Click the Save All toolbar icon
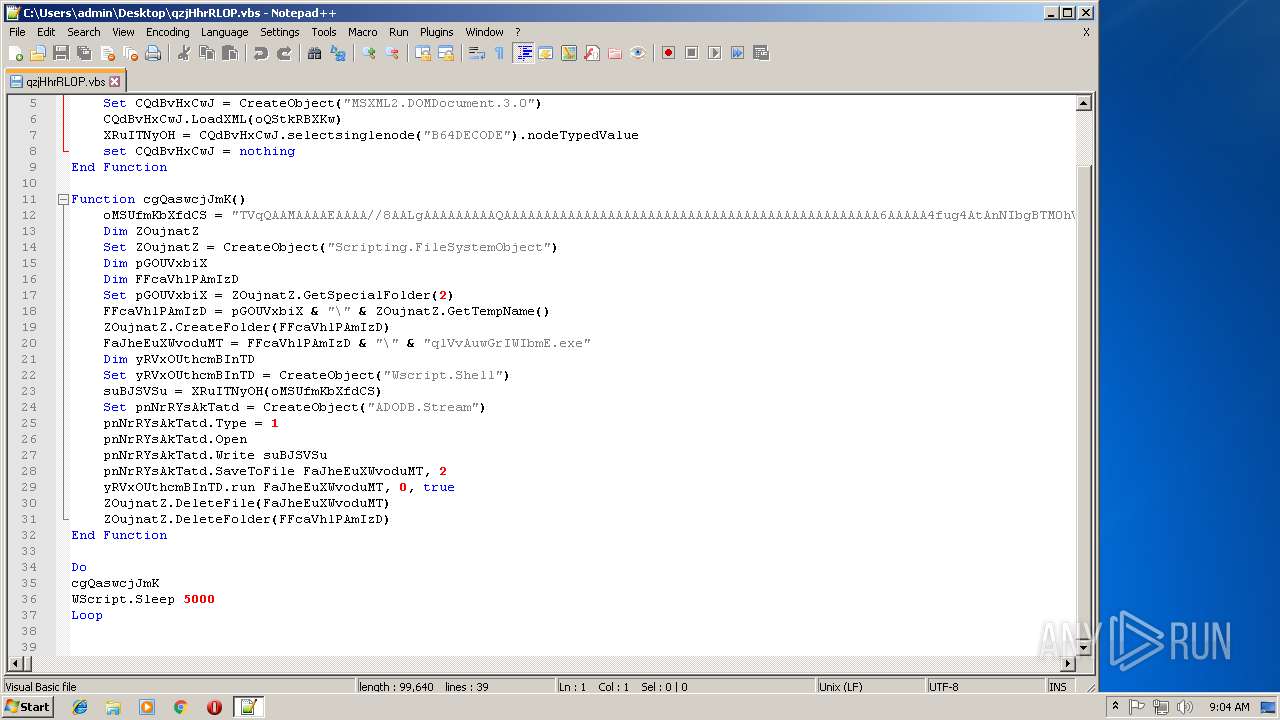The height and width of the screenshot is (720, 1280). 84,53
